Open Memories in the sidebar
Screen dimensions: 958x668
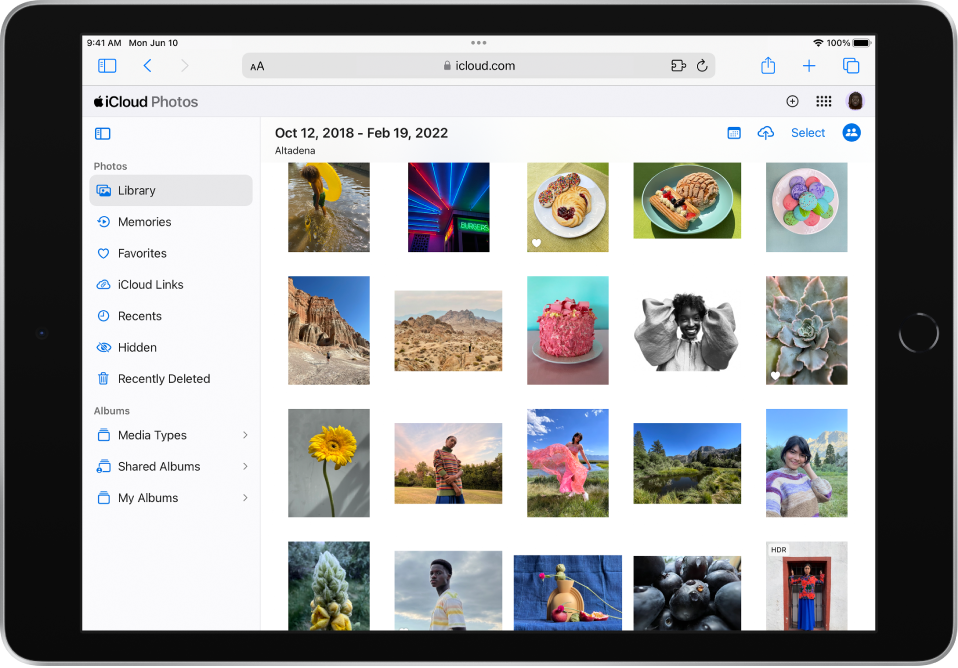171,222
